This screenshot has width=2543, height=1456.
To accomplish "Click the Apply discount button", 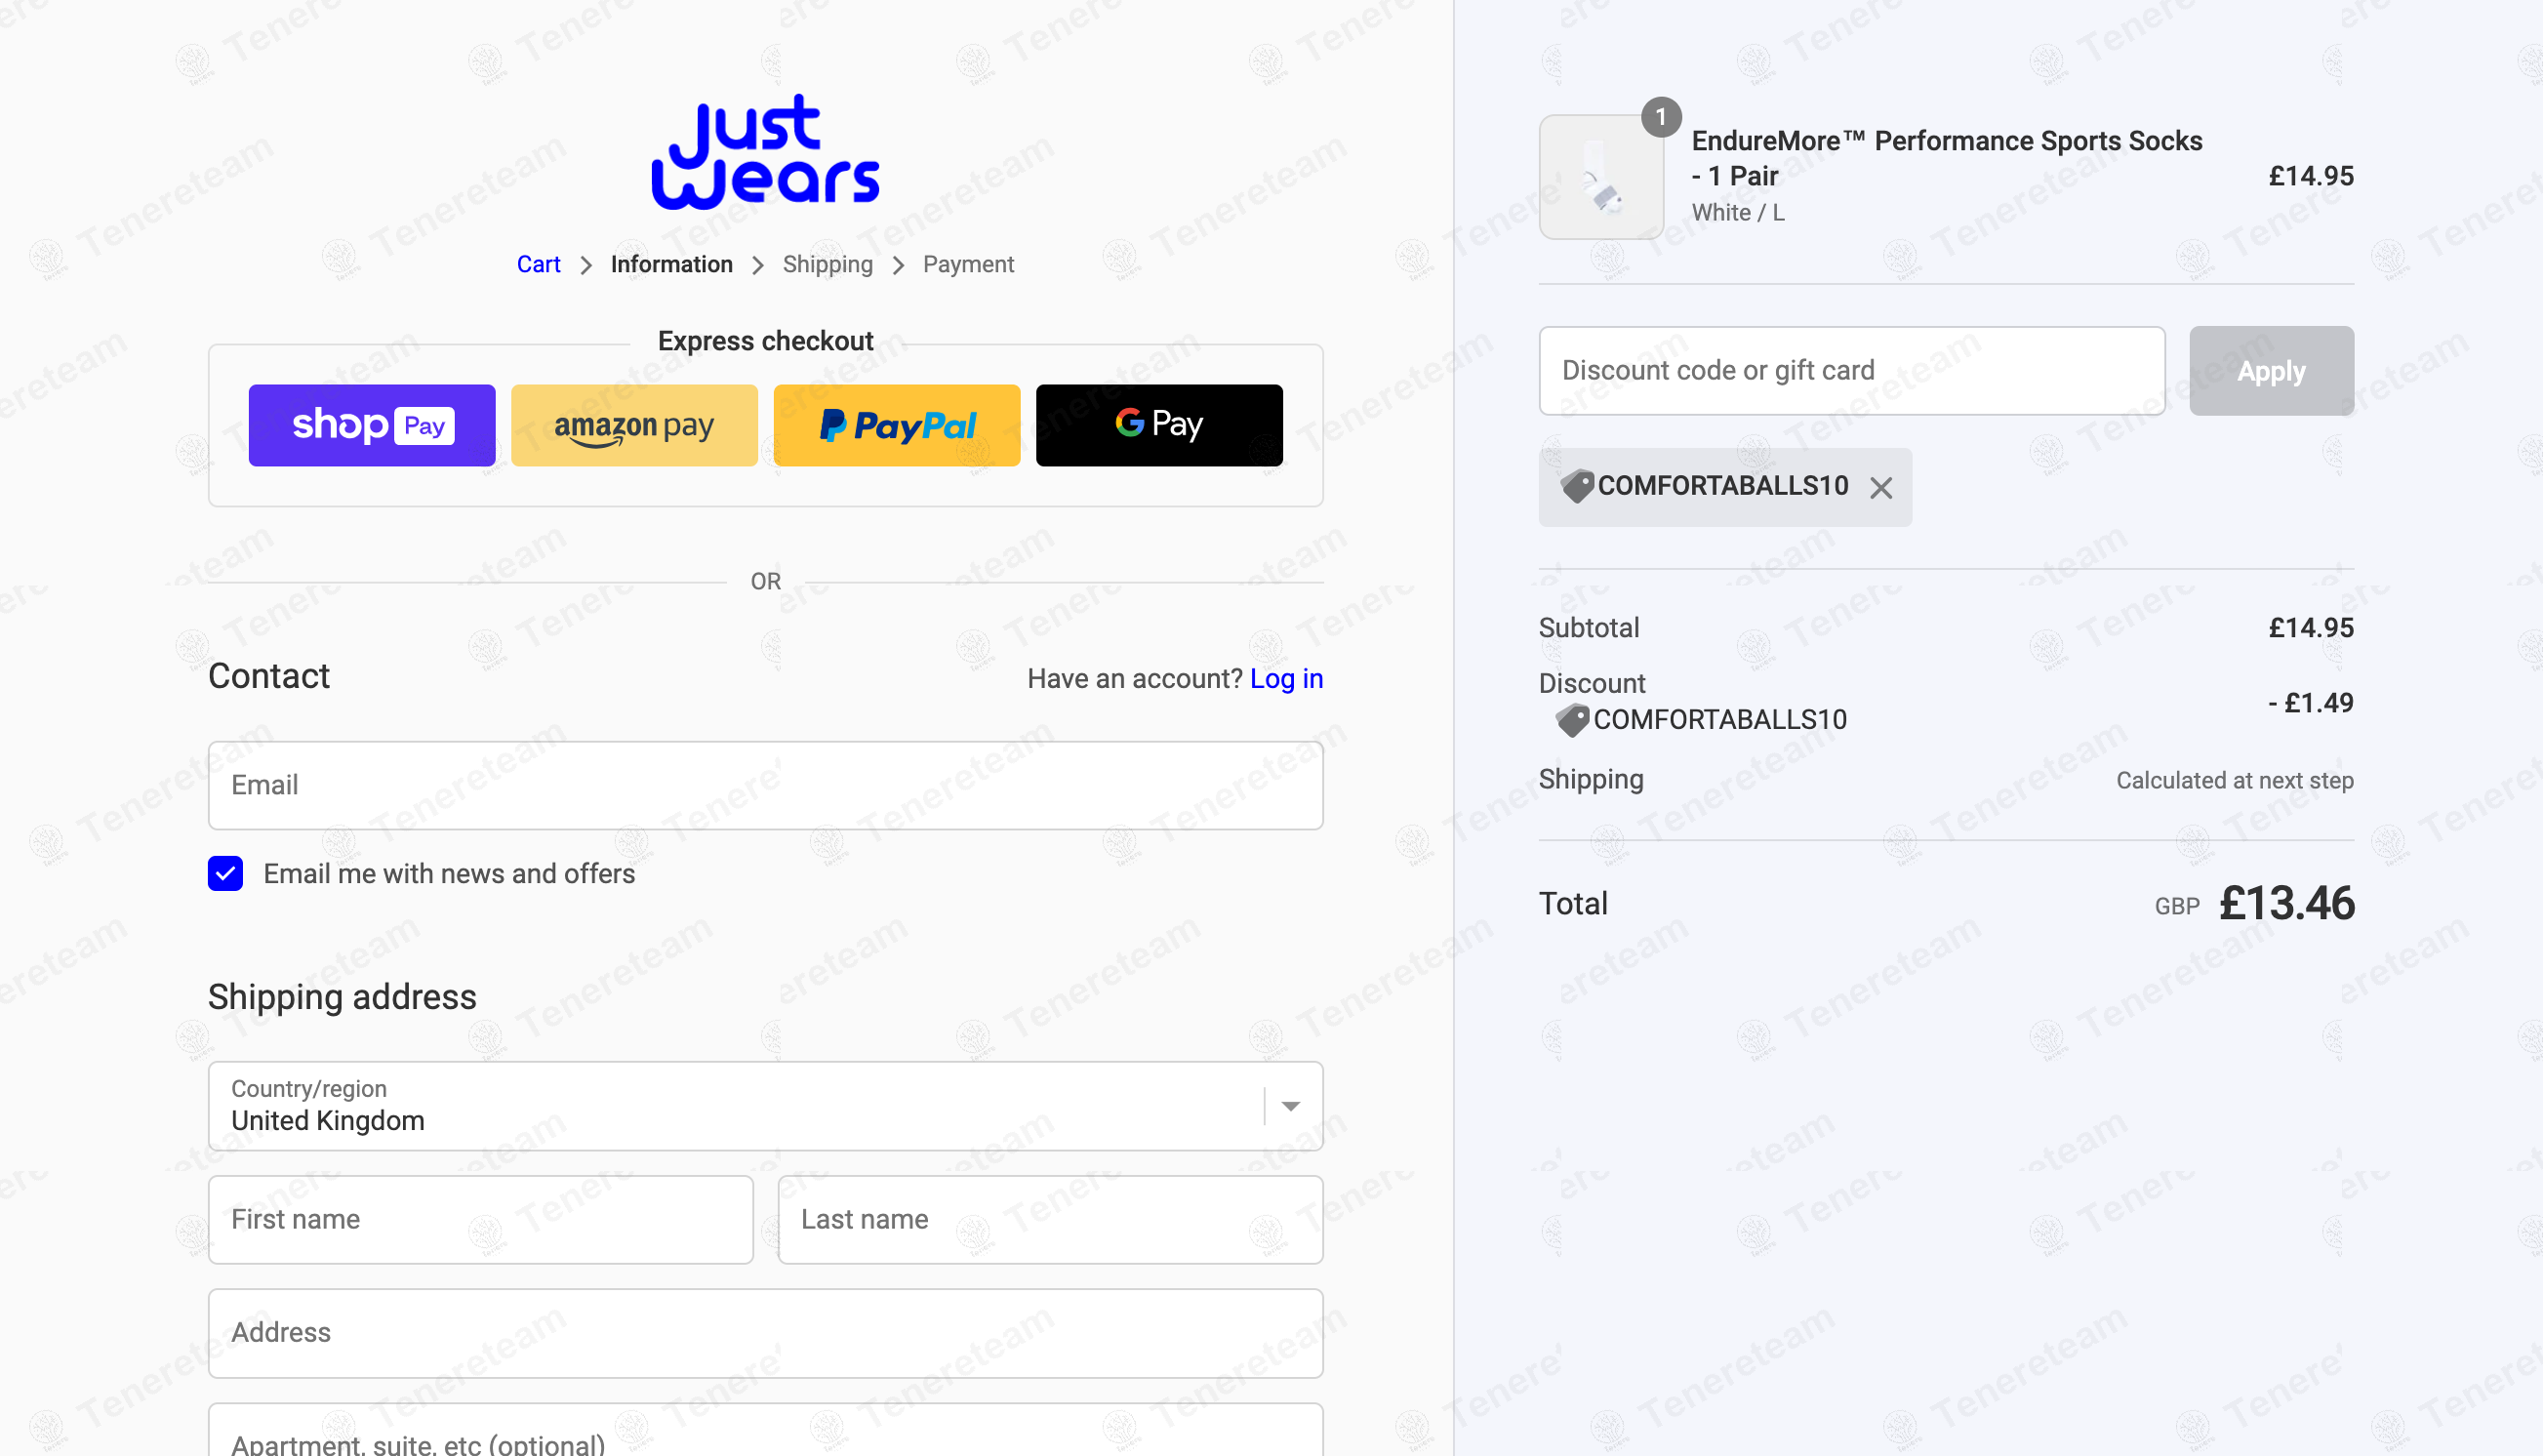I will (2271, 371).
